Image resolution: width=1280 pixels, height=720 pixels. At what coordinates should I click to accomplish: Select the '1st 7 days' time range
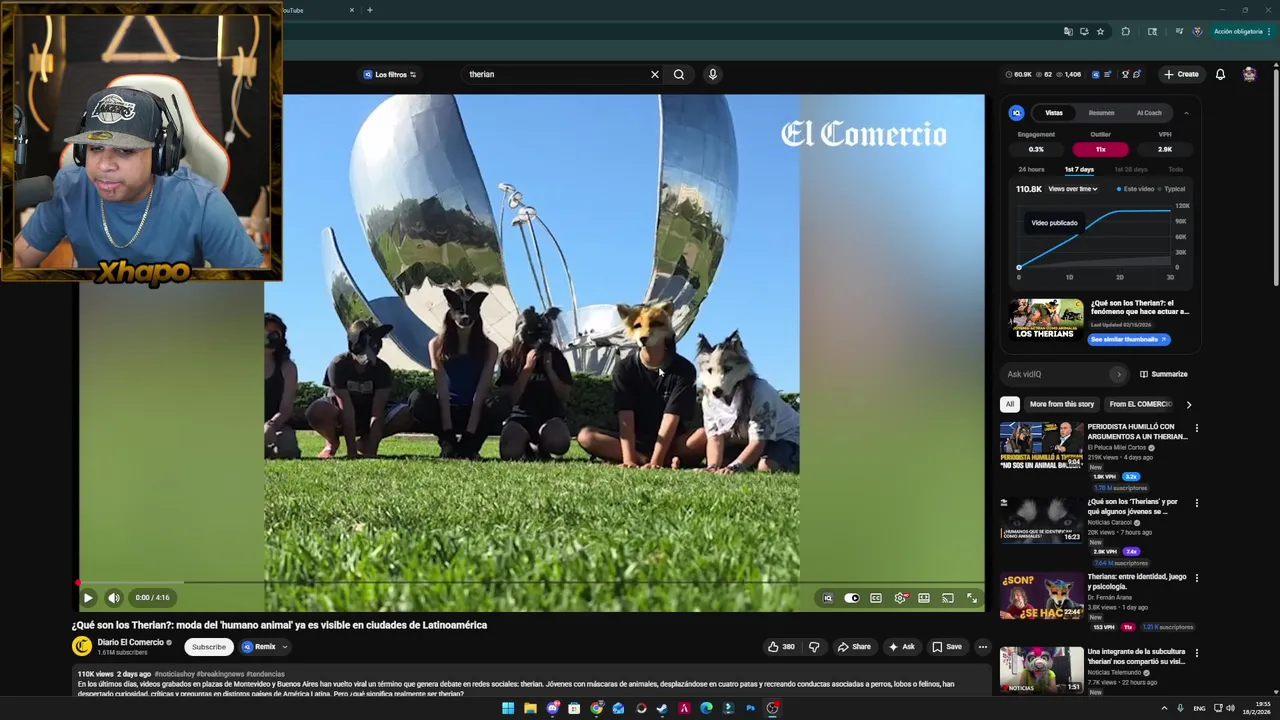pos(1079,169)
